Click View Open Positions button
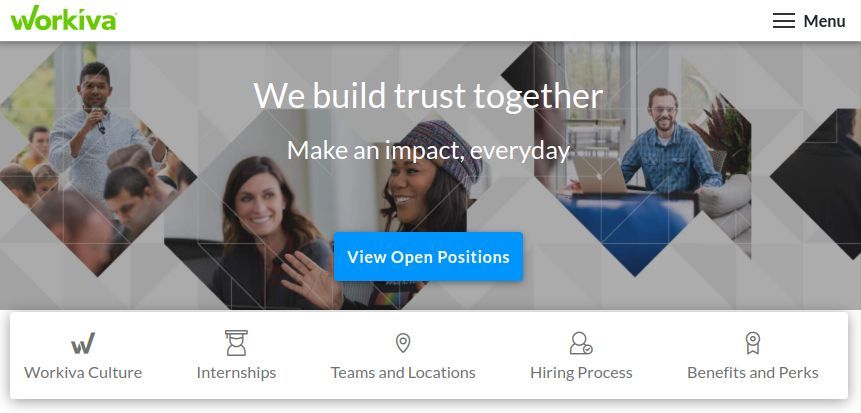The image size is (861, 413). tap(428, 256)
